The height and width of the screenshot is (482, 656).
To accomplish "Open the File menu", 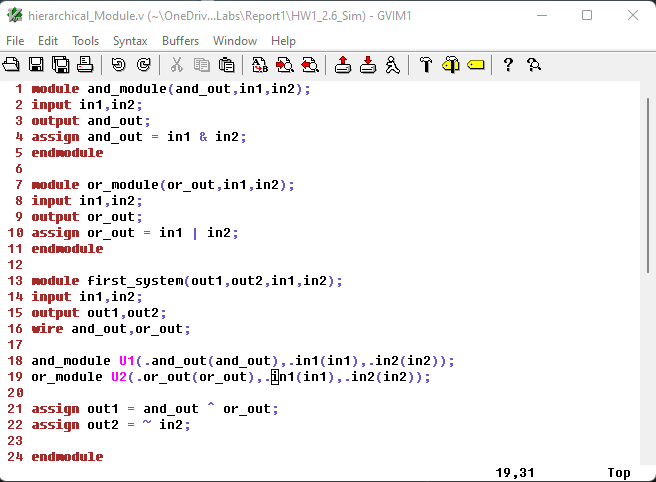I will (15, 41).
